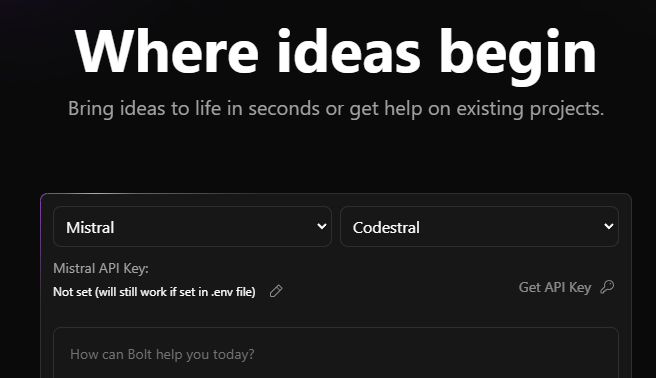
Task: Focus the 'How can Bolt help you today?' prompt box
Action: [336, 353]
